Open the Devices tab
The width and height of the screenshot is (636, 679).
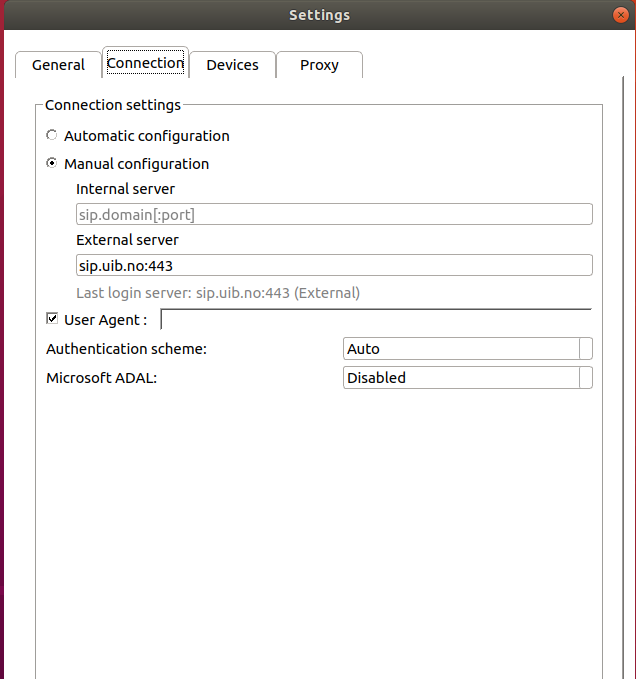click(x=232, y=65)
